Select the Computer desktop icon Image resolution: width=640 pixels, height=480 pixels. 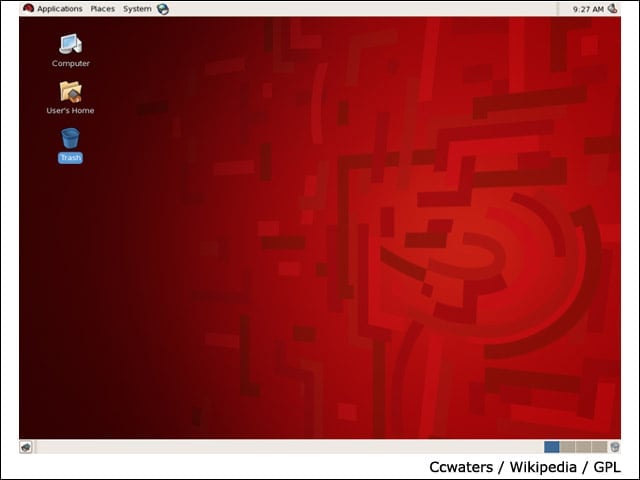(x=71, y=44)
